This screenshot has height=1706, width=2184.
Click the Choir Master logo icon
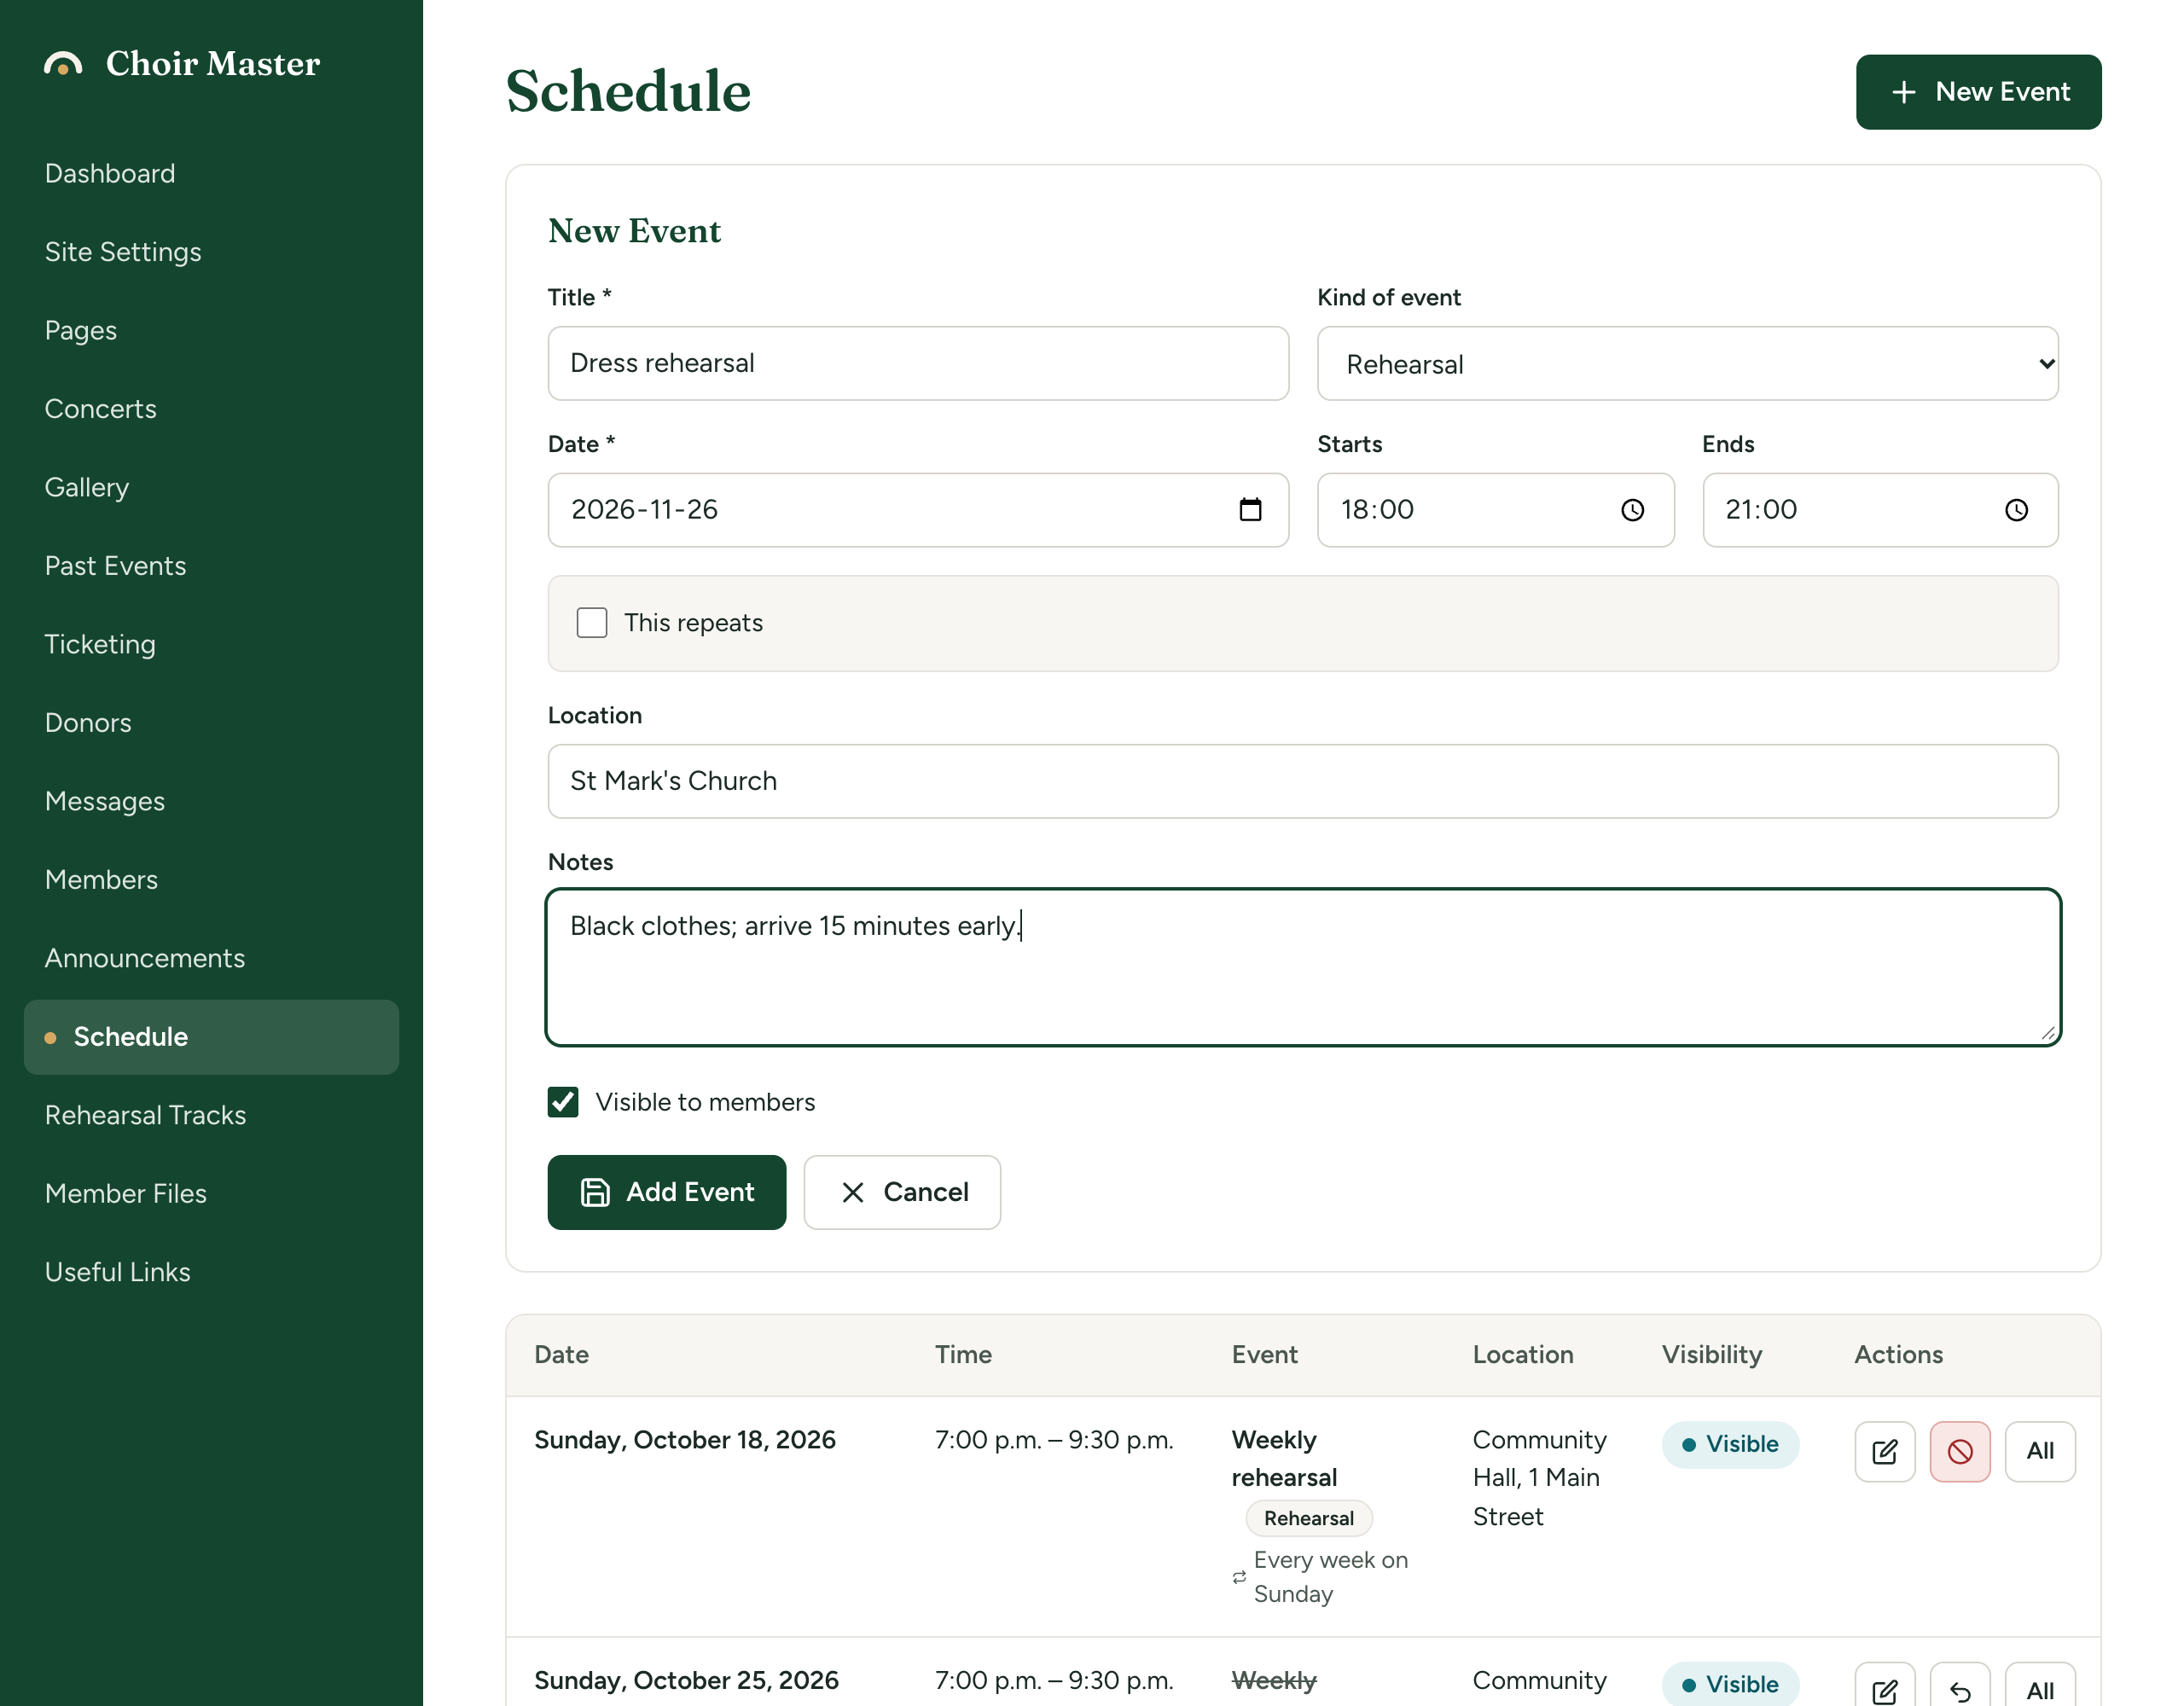point(63,64)
